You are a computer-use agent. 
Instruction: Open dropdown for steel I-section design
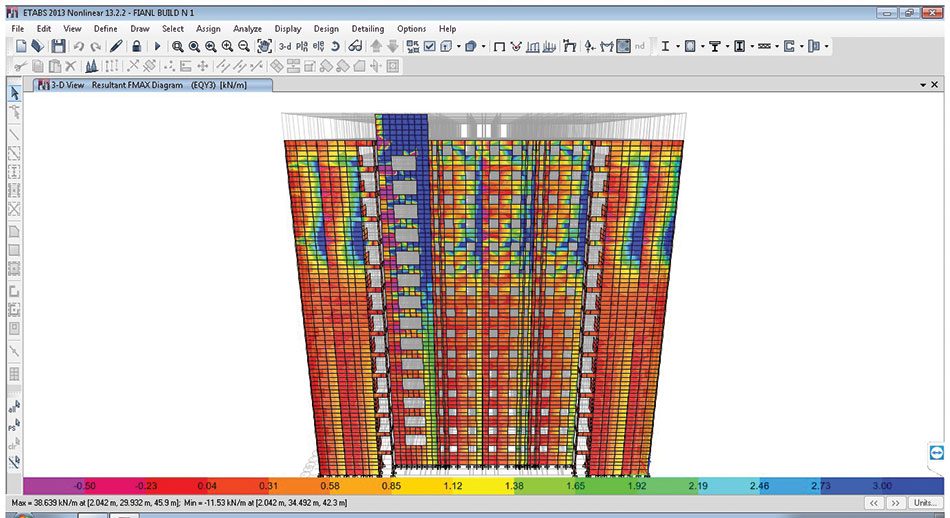(678, 46)
